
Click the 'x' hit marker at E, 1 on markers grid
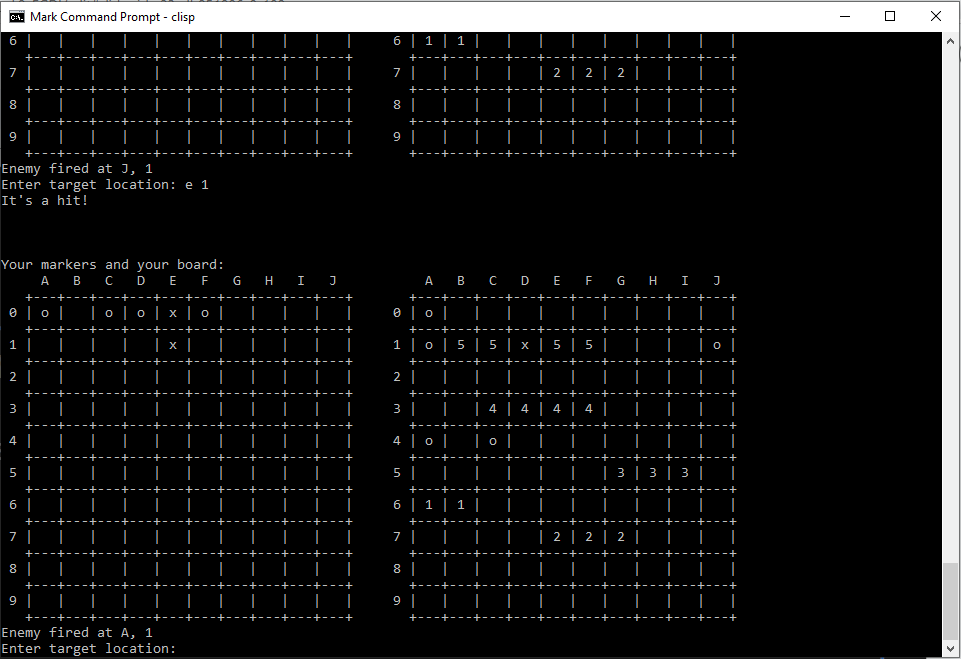coord(173,345)
